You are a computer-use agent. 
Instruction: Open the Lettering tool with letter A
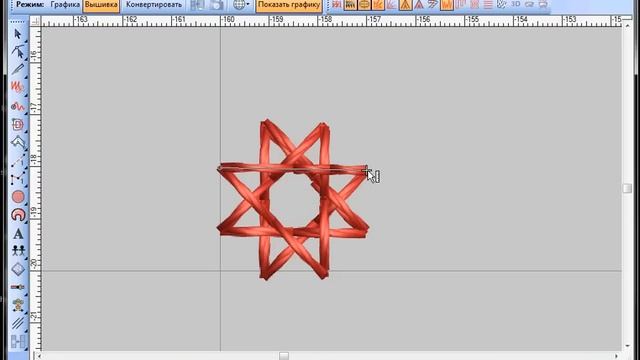[x=18, y=233]
